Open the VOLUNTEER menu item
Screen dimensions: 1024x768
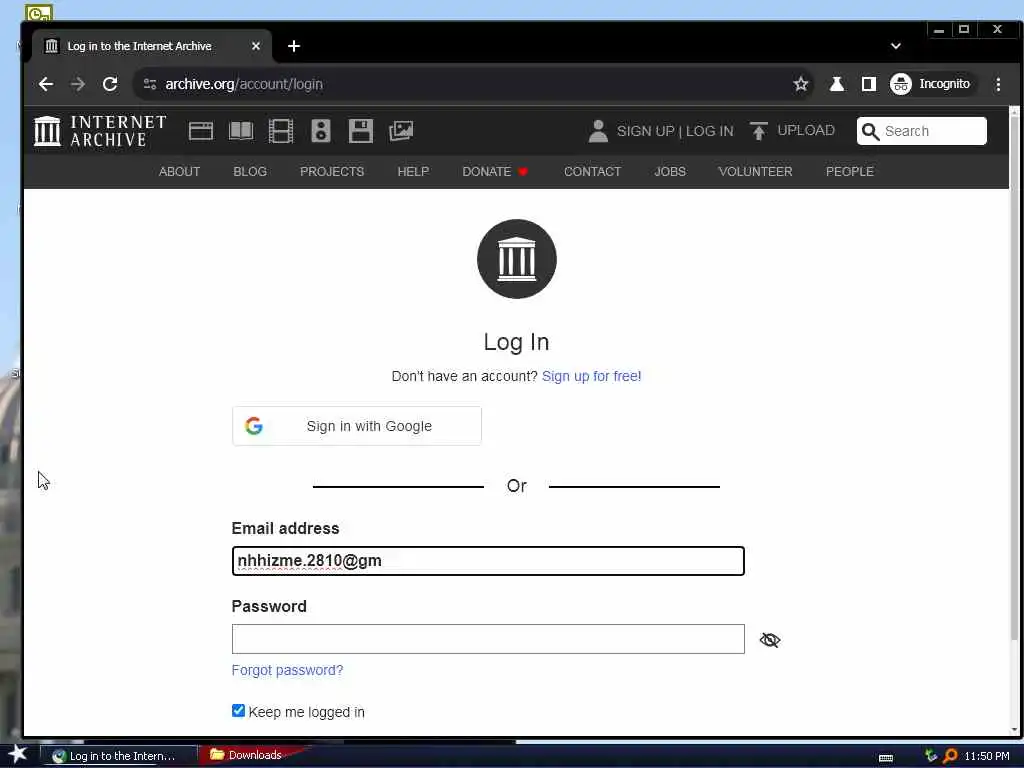point(755,171)
